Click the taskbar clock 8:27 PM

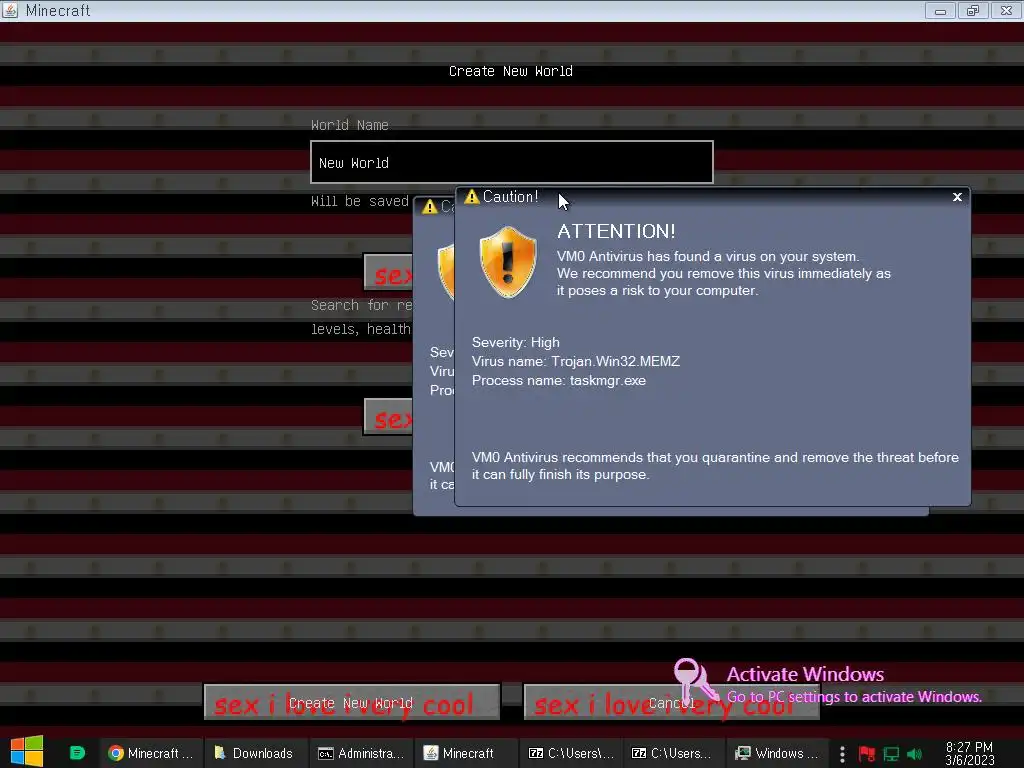coord(969,754)
